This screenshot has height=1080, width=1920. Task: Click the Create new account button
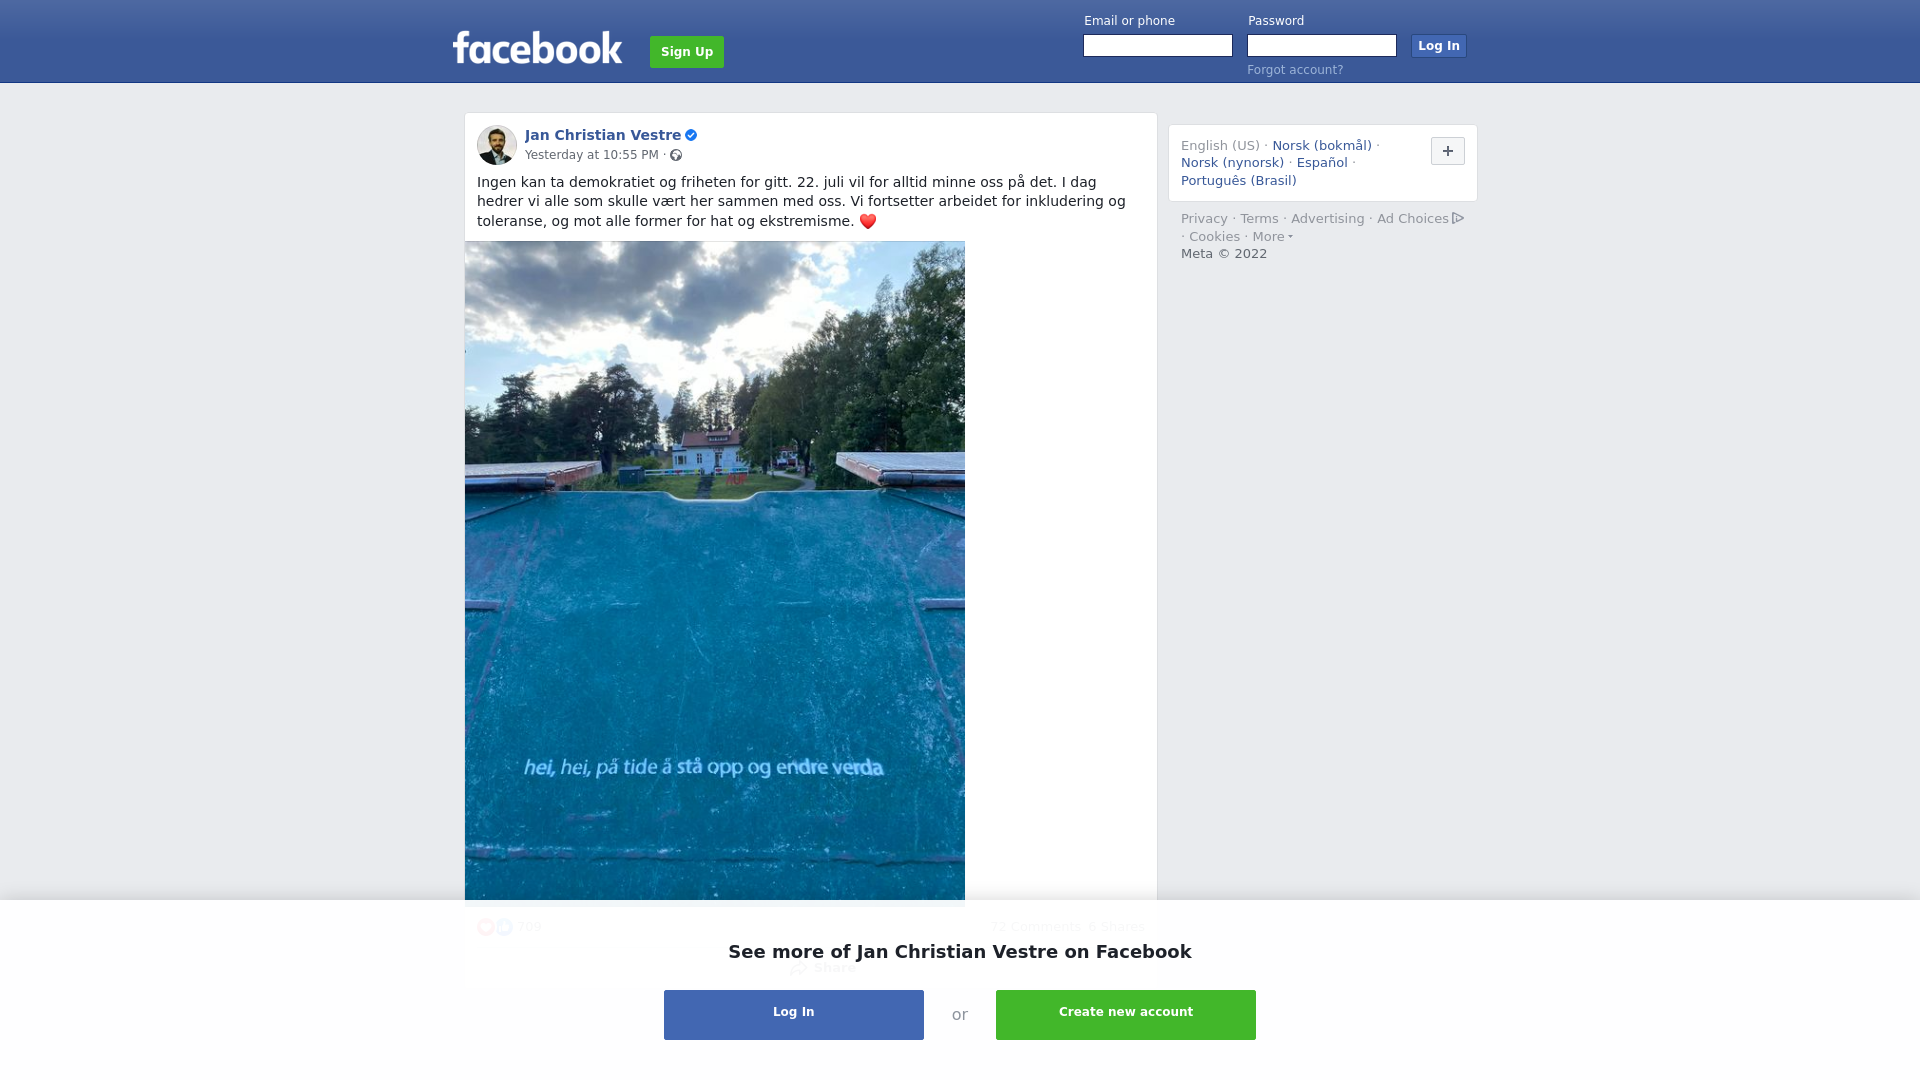1126,1015
